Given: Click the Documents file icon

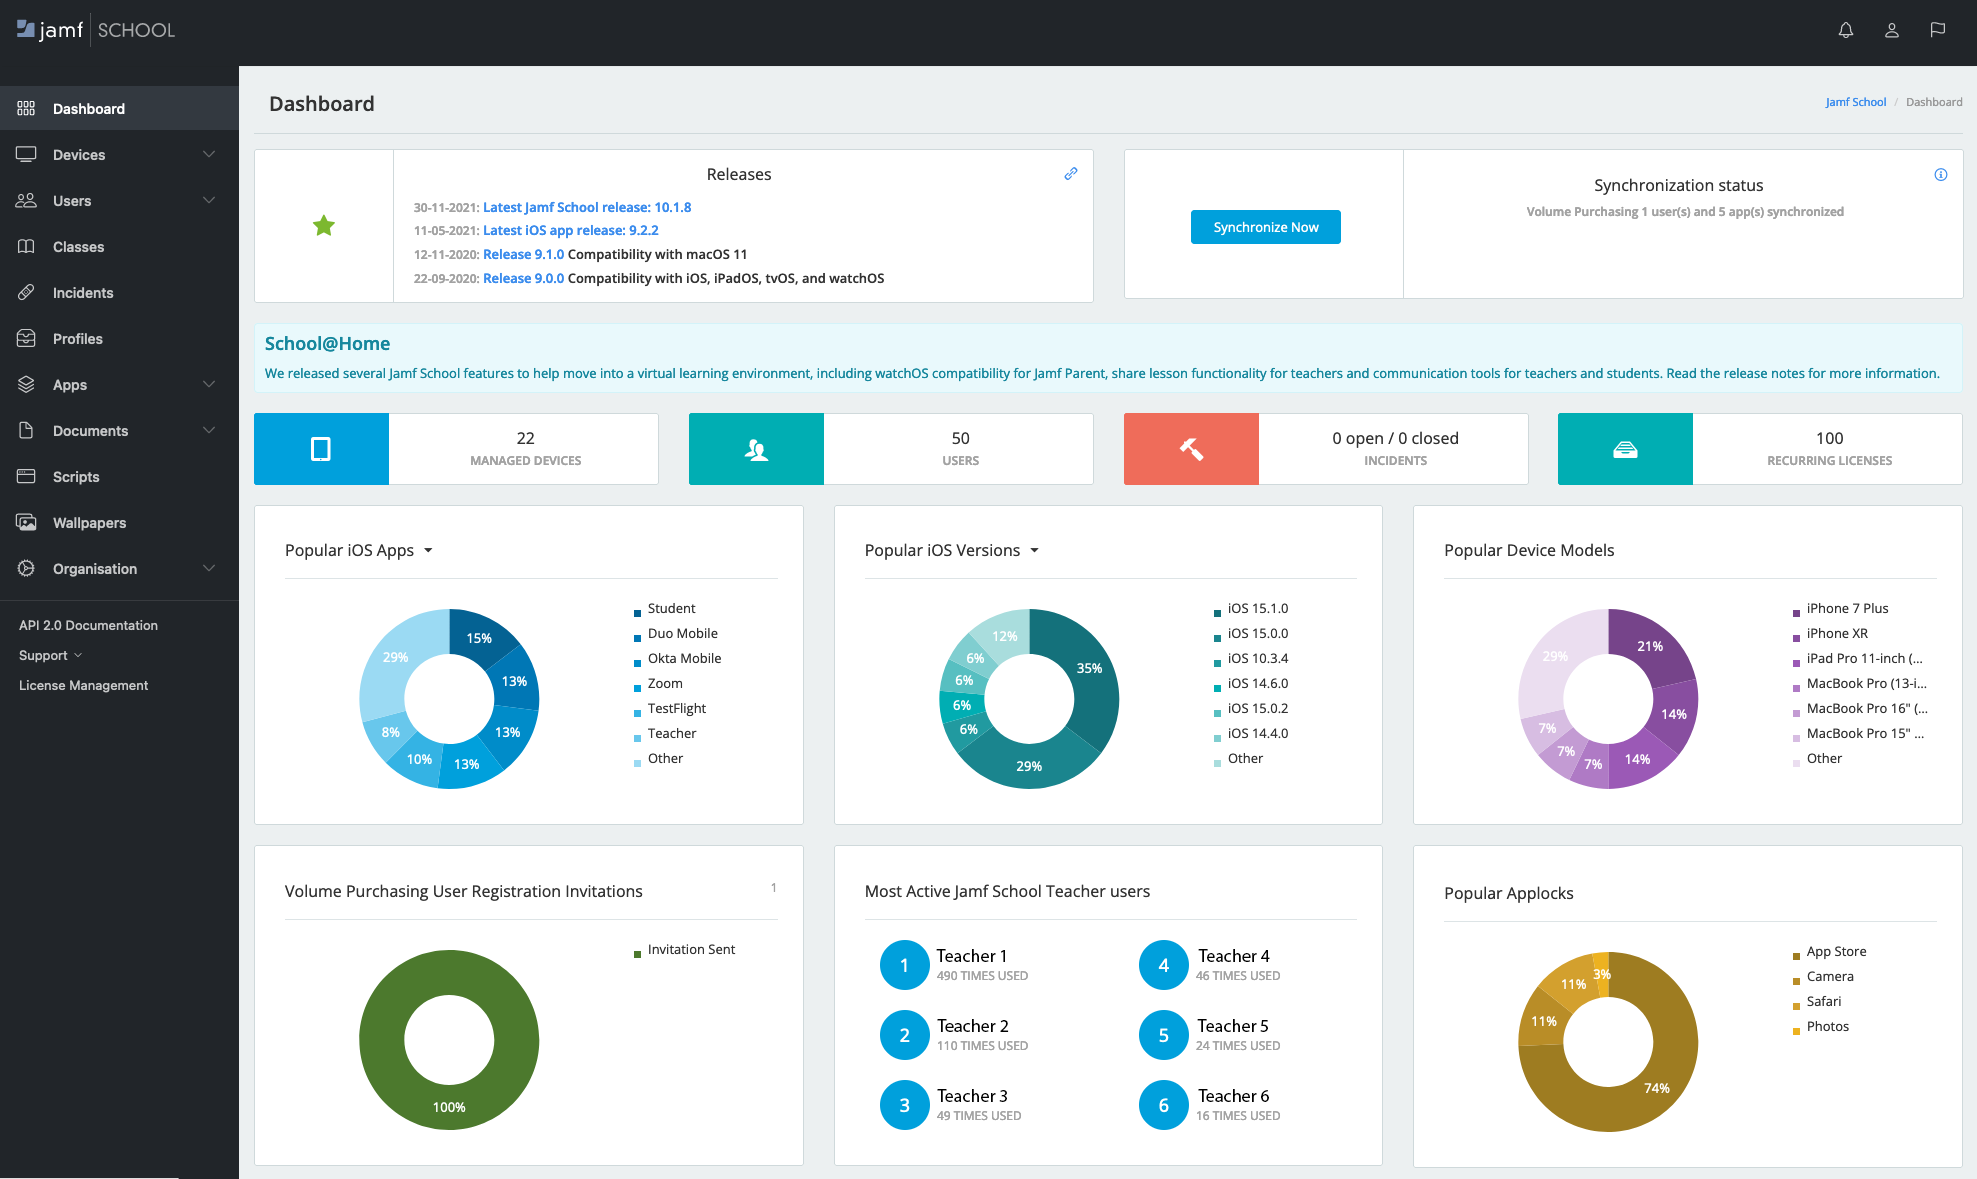Looking at the screenshot, I should (26, 430).
